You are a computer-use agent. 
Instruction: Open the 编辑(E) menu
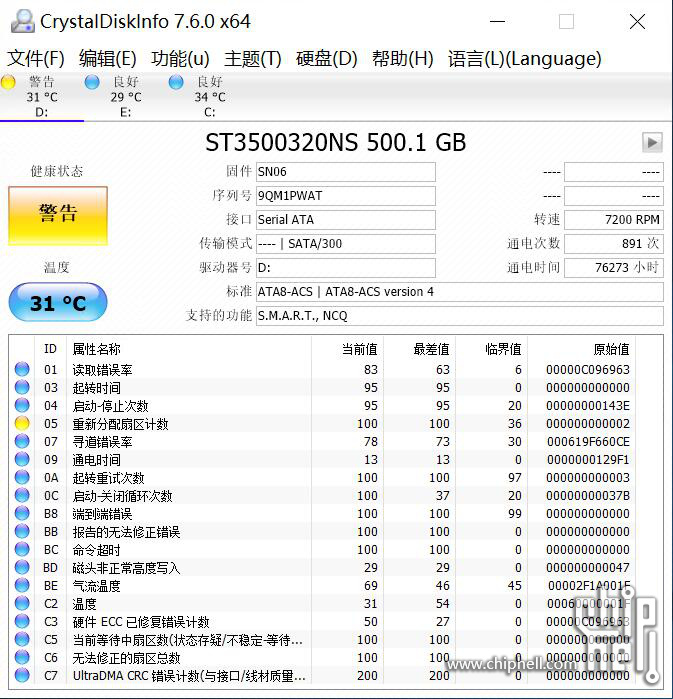(x=107, y=58)
